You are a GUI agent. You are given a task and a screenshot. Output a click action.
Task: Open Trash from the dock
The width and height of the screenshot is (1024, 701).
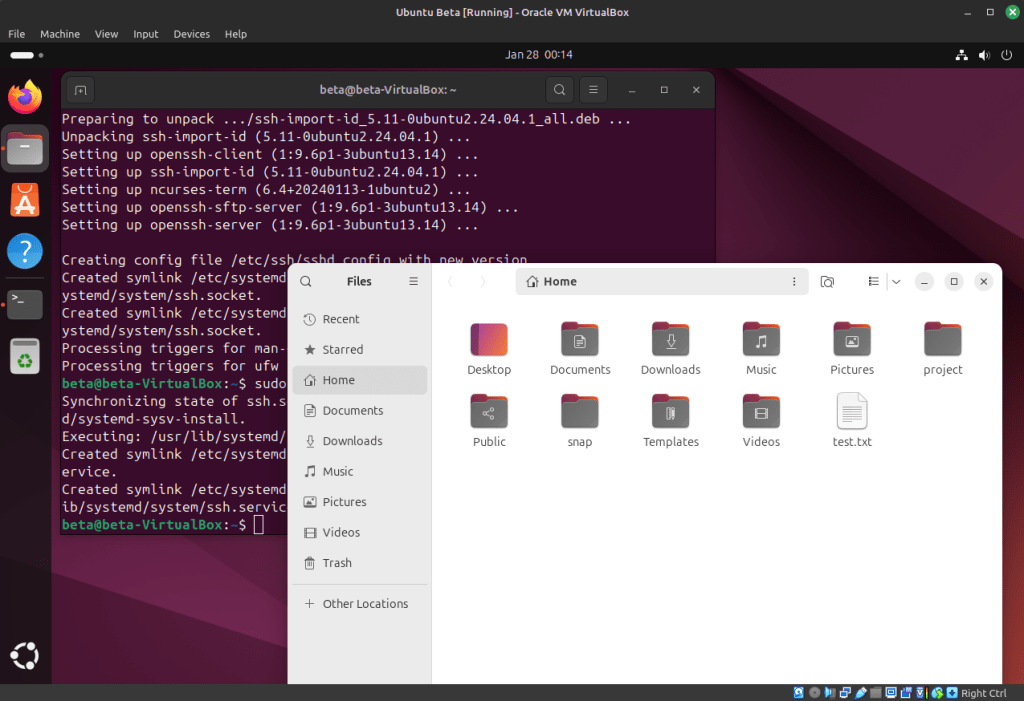coord(25,356)
